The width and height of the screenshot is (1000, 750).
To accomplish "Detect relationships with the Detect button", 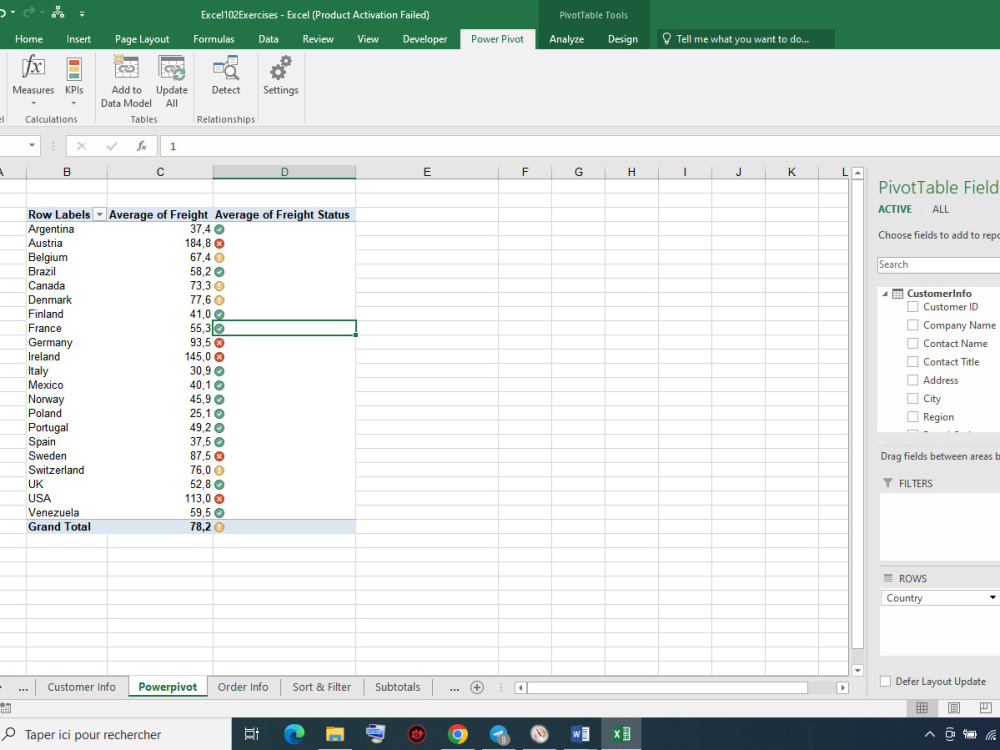I will (226, 75).
